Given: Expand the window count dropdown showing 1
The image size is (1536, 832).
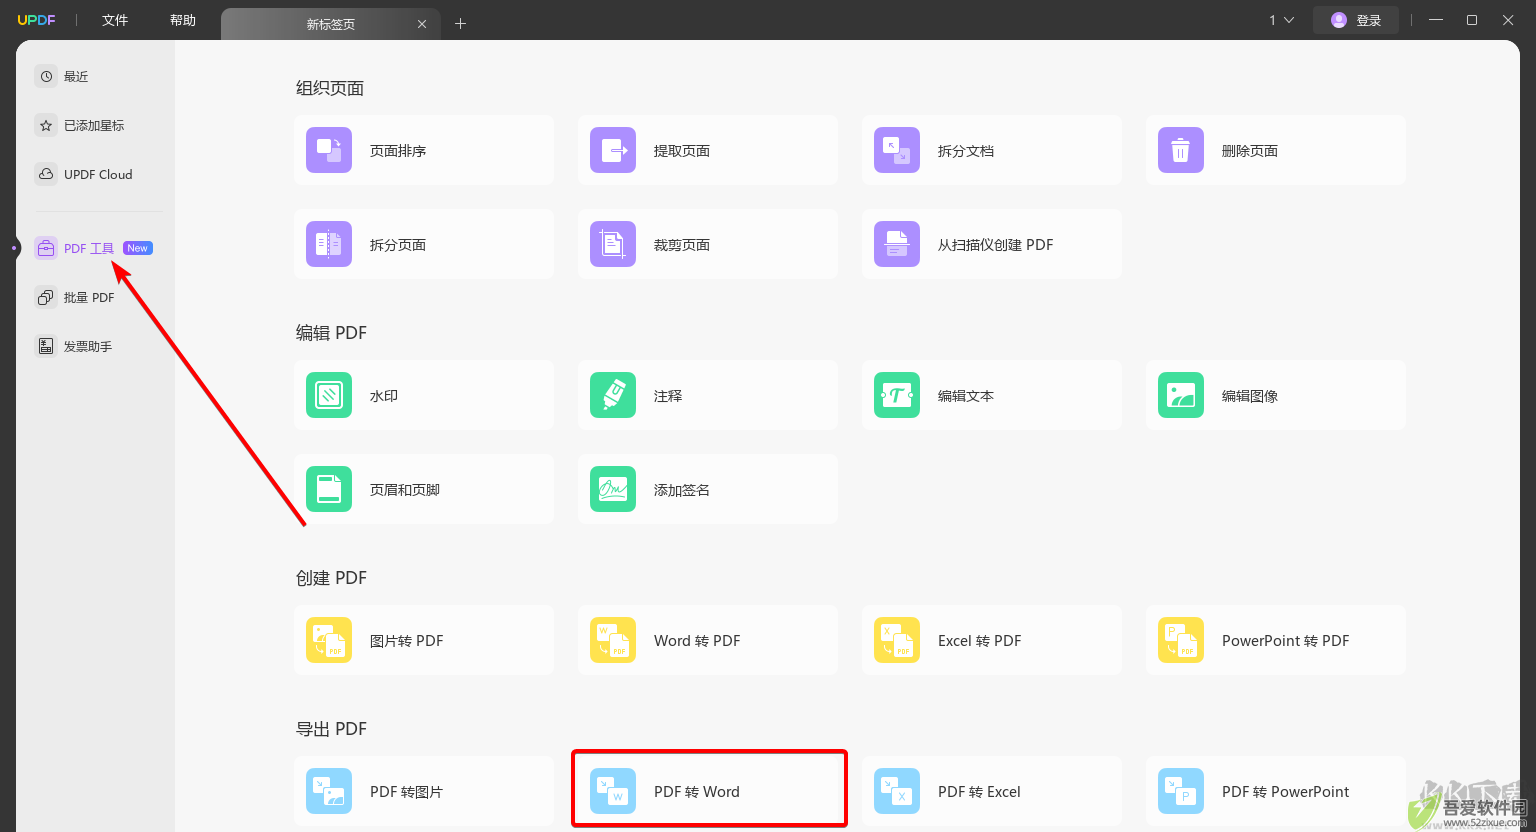Looking at the screenshot, I should pos(1282,20).
